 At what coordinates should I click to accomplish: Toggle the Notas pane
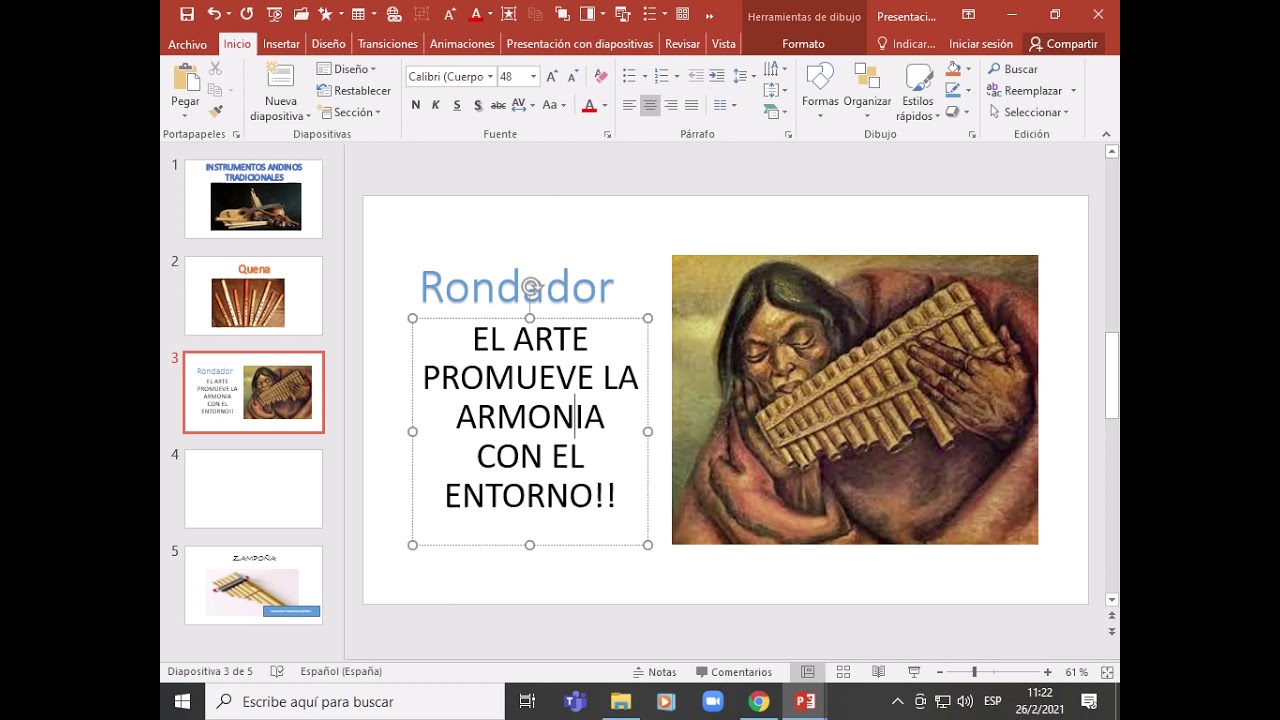coord(654,672)
